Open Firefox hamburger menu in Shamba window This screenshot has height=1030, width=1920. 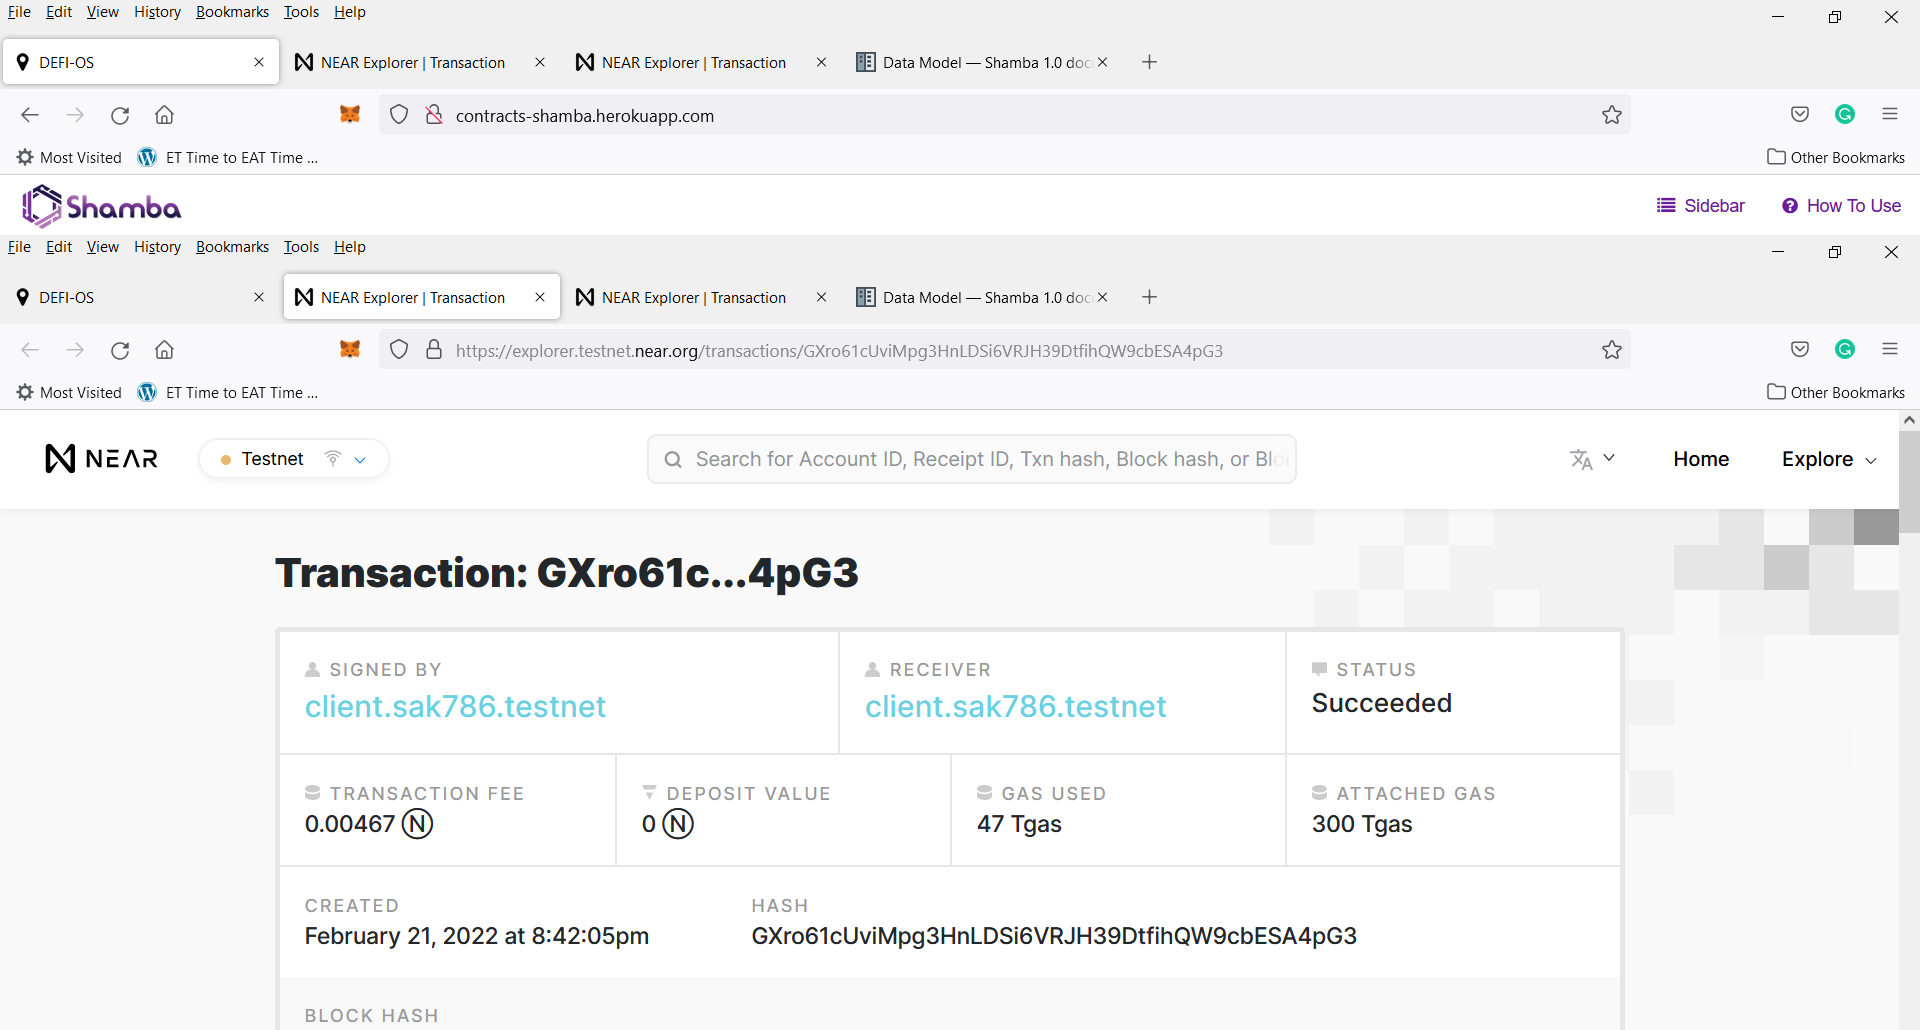1890,114
